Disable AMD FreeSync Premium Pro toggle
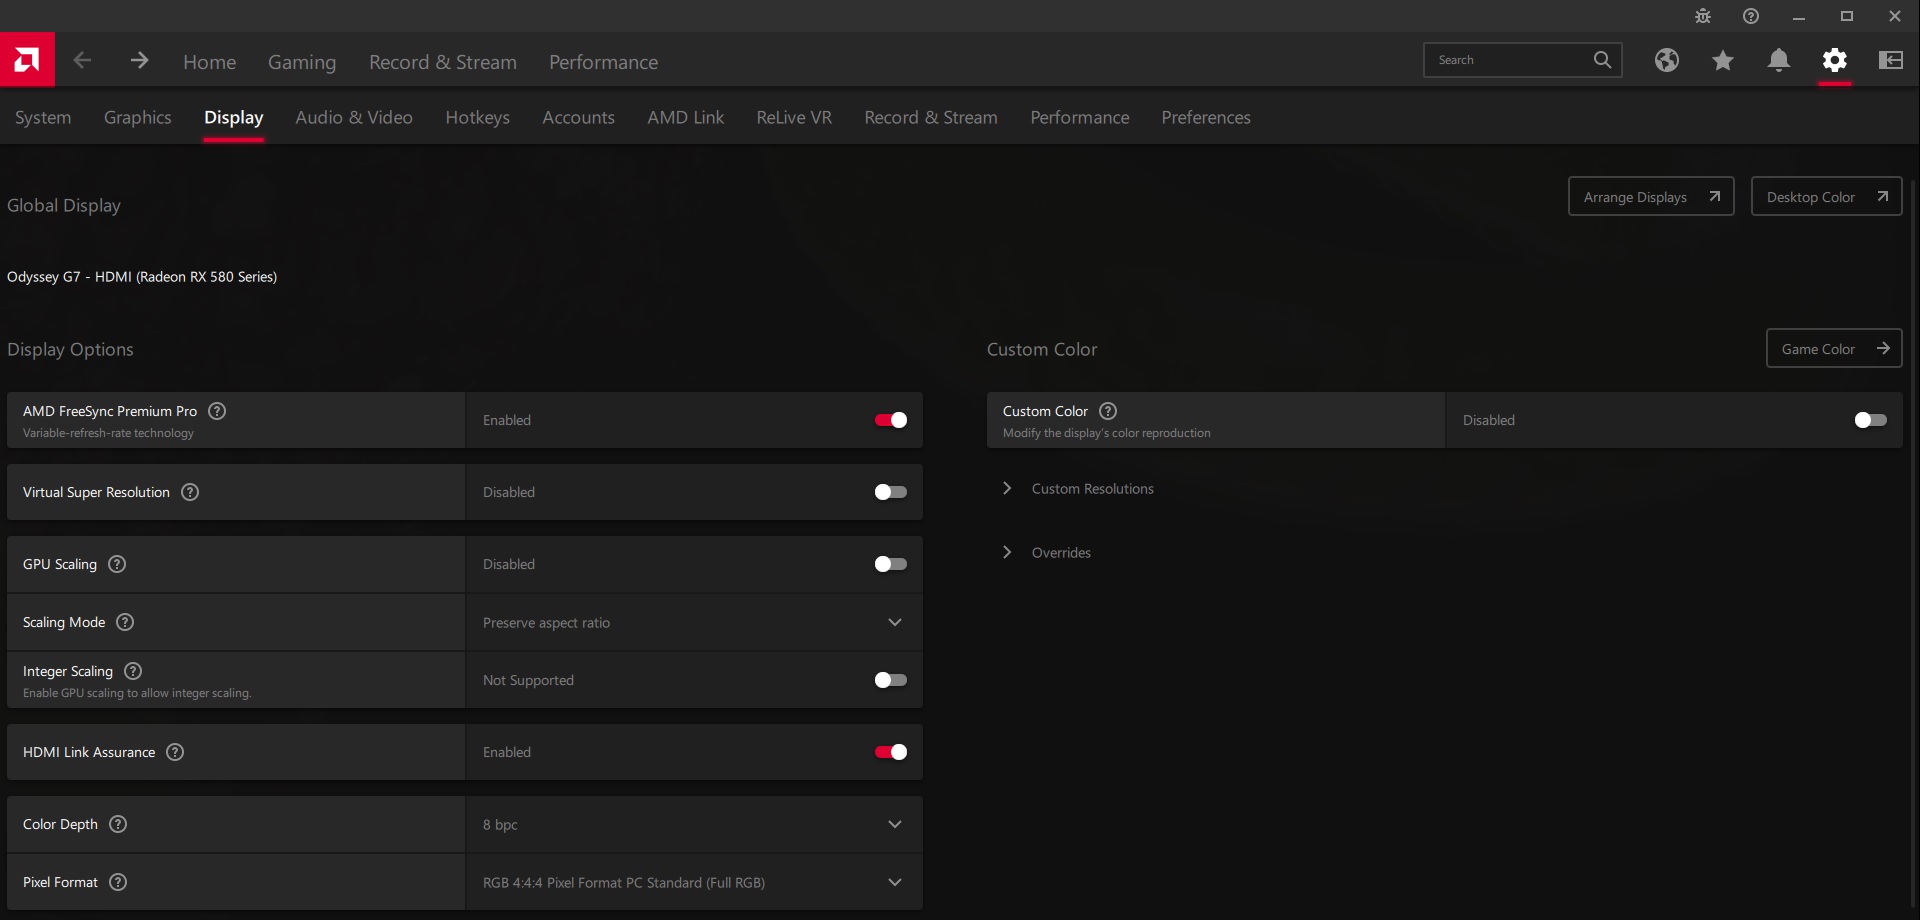The height and width of the screenshot is (920, 1920). pyautogui.click(x=891, y=420)
